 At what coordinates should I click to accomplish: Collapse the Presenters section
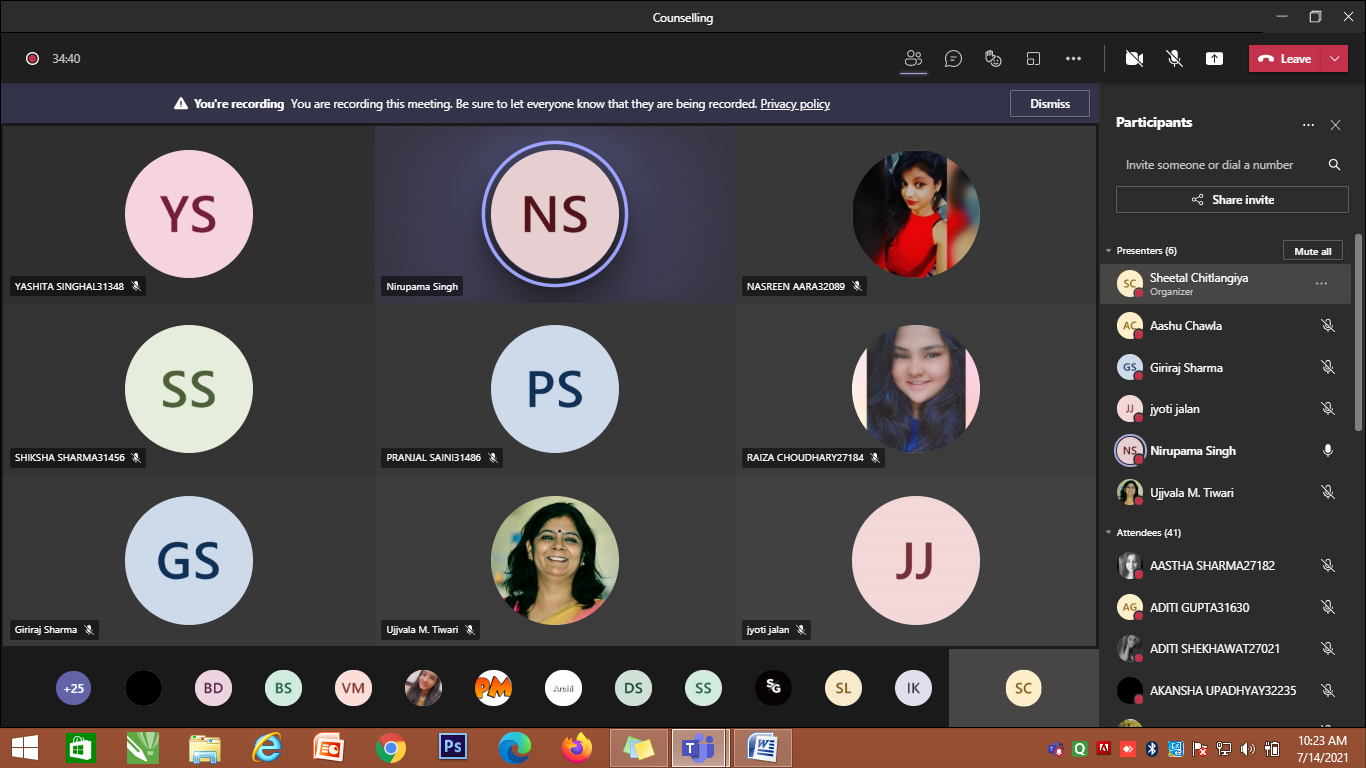pos(1108,251)
